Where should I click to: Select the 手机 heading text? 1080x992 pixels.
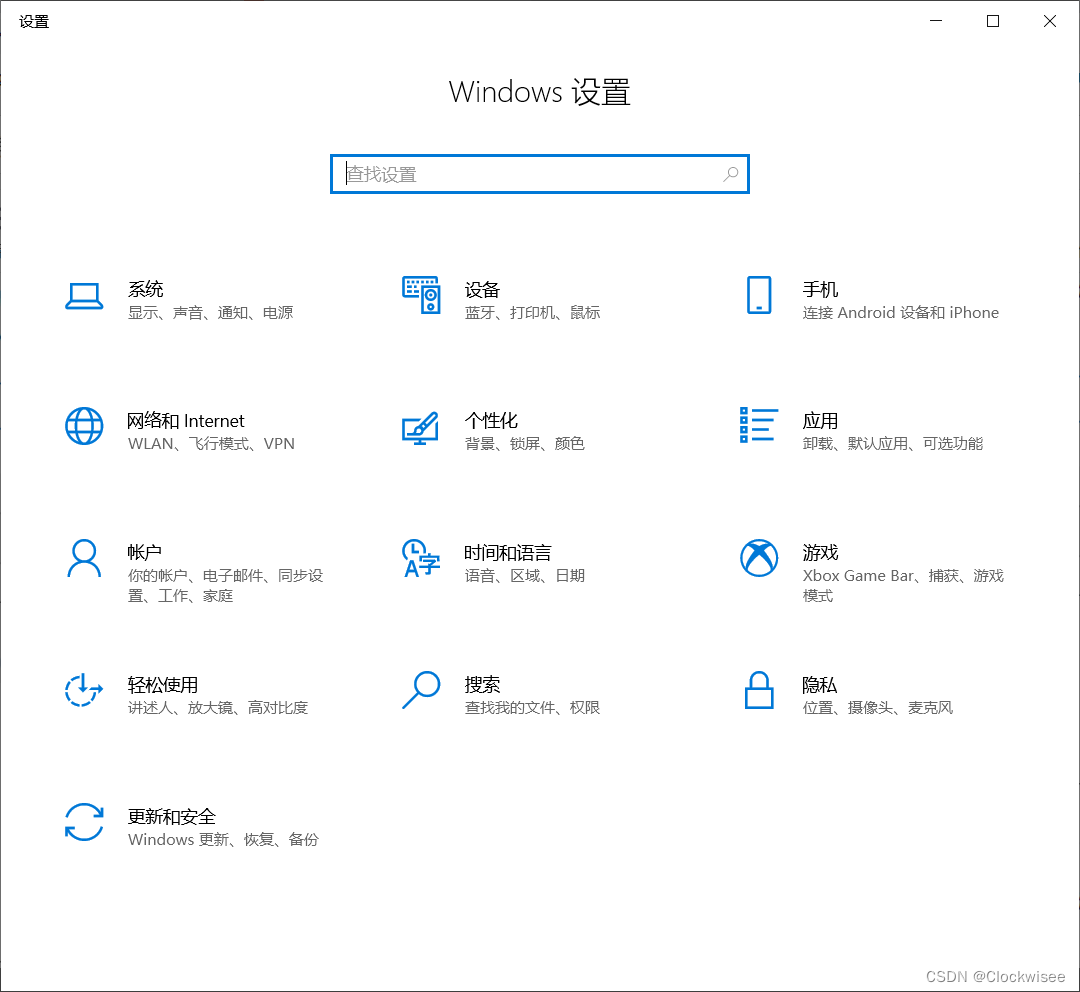click(x=820, y=289)
